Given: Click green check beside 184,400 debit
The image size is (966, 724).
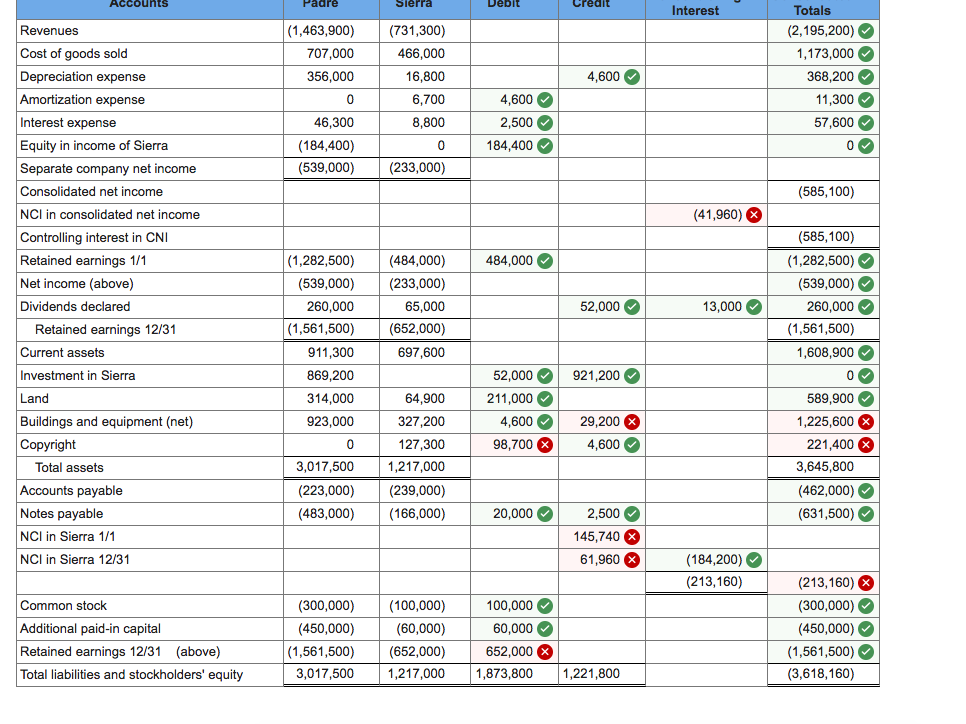Looking at the screenshot, I should tap(545, 146).
